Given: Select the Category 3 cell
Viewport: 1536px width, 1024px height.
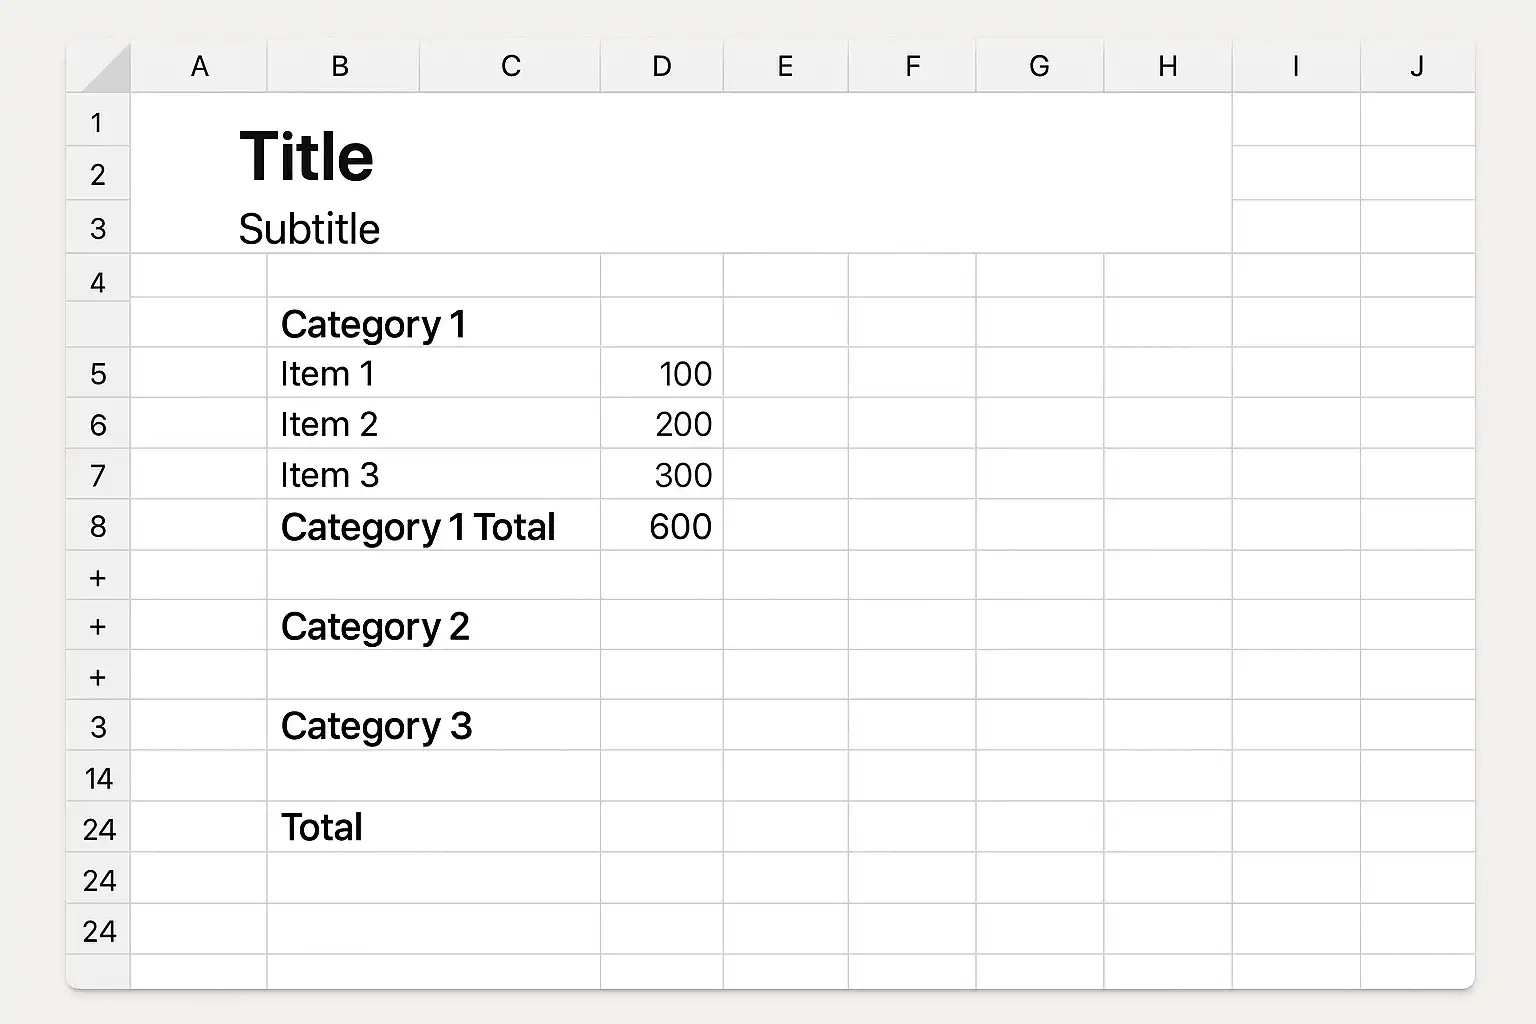Looking at the screenshot, I should pyautogui.click(x=433, y=725).
